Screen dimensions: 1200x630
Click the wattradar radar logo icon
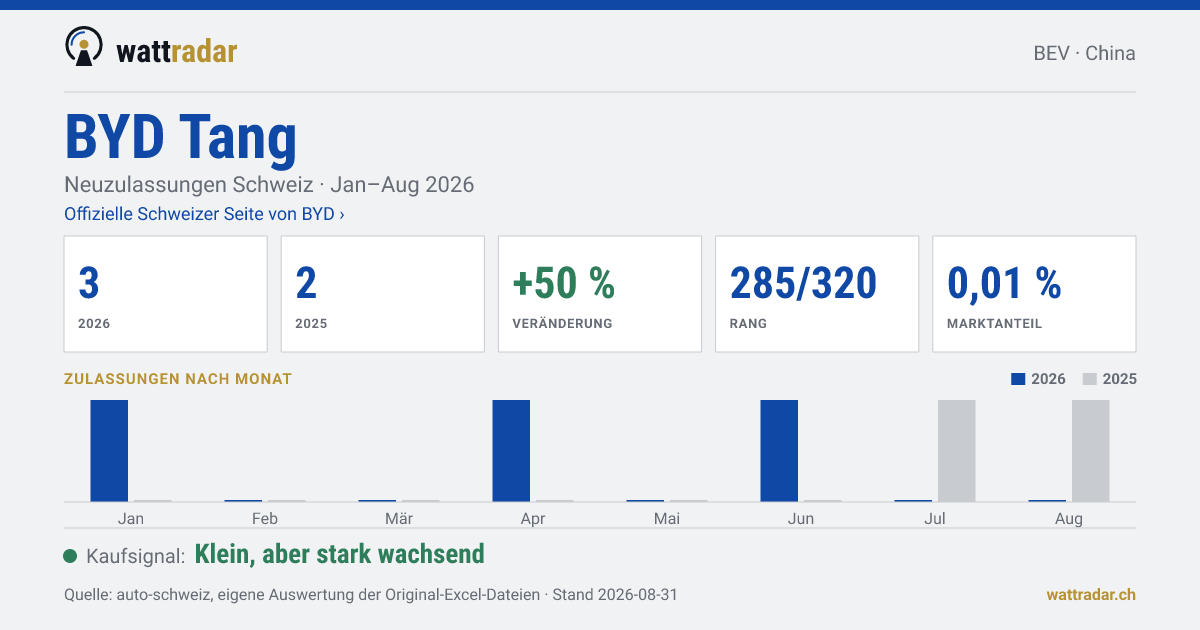[84, 47]
